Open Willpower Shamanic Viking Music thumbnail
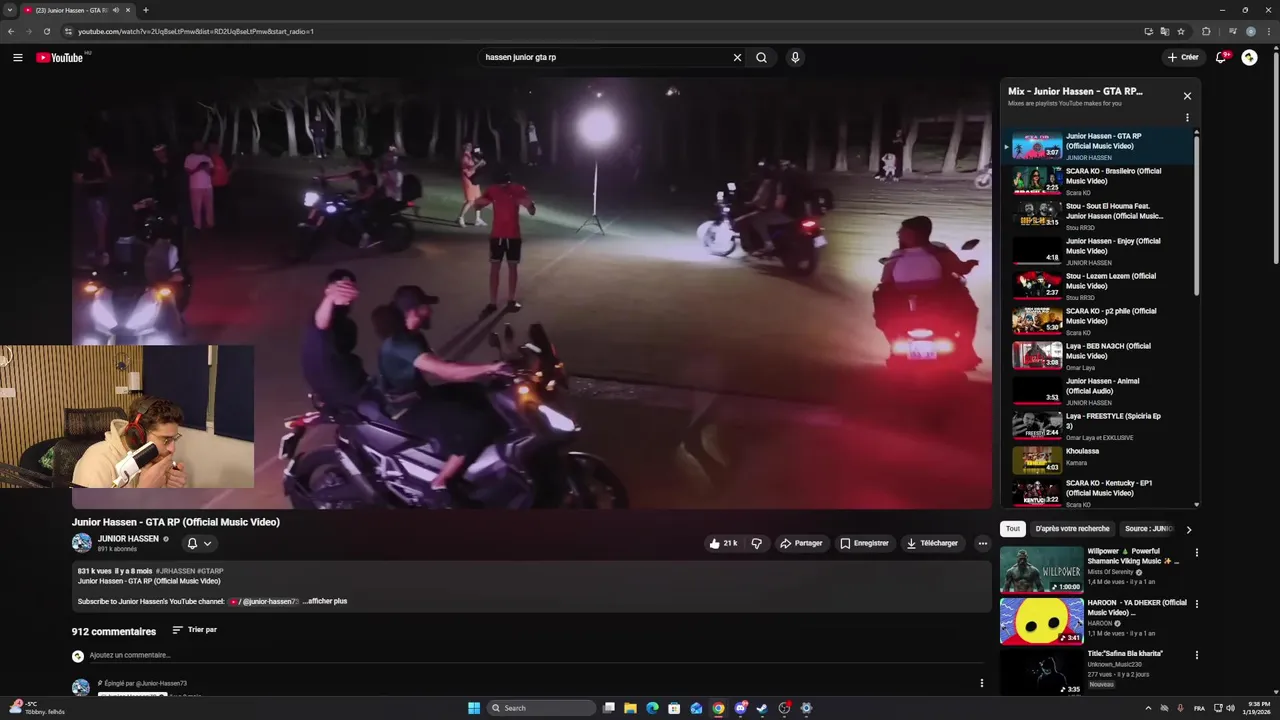 pos(1041,569)
